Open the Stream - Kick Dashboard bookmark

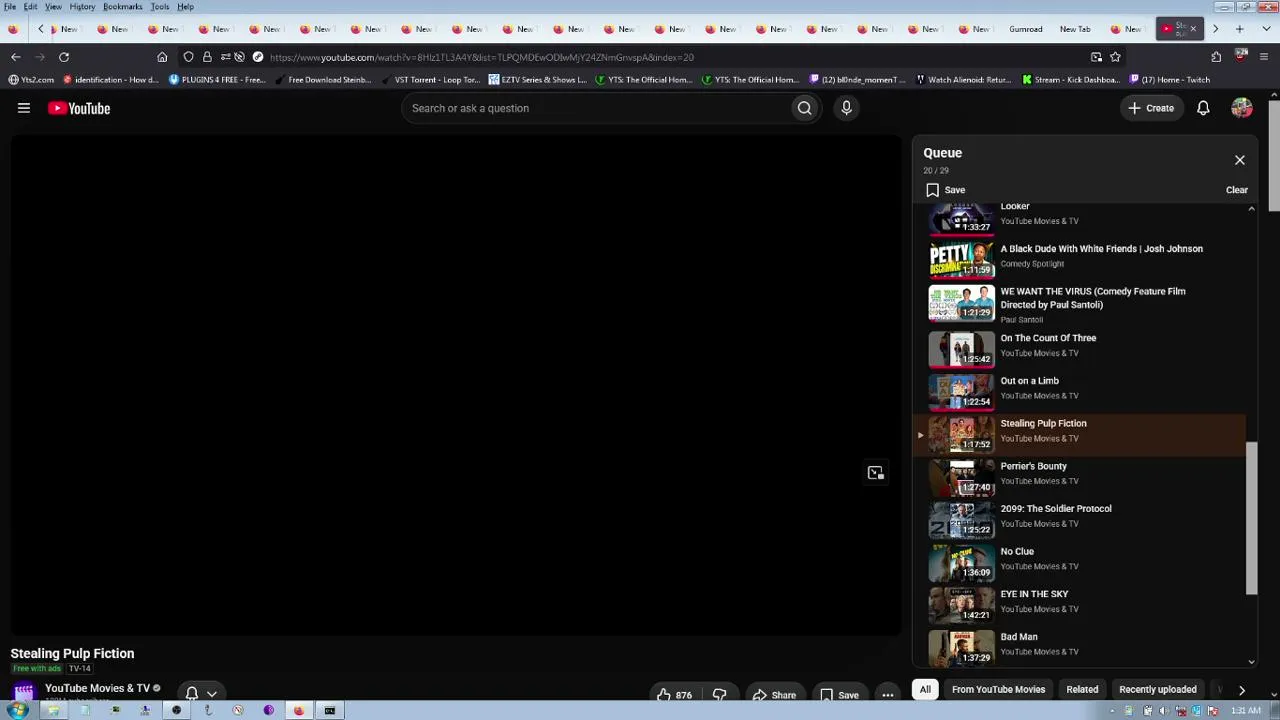point(1071,80)
